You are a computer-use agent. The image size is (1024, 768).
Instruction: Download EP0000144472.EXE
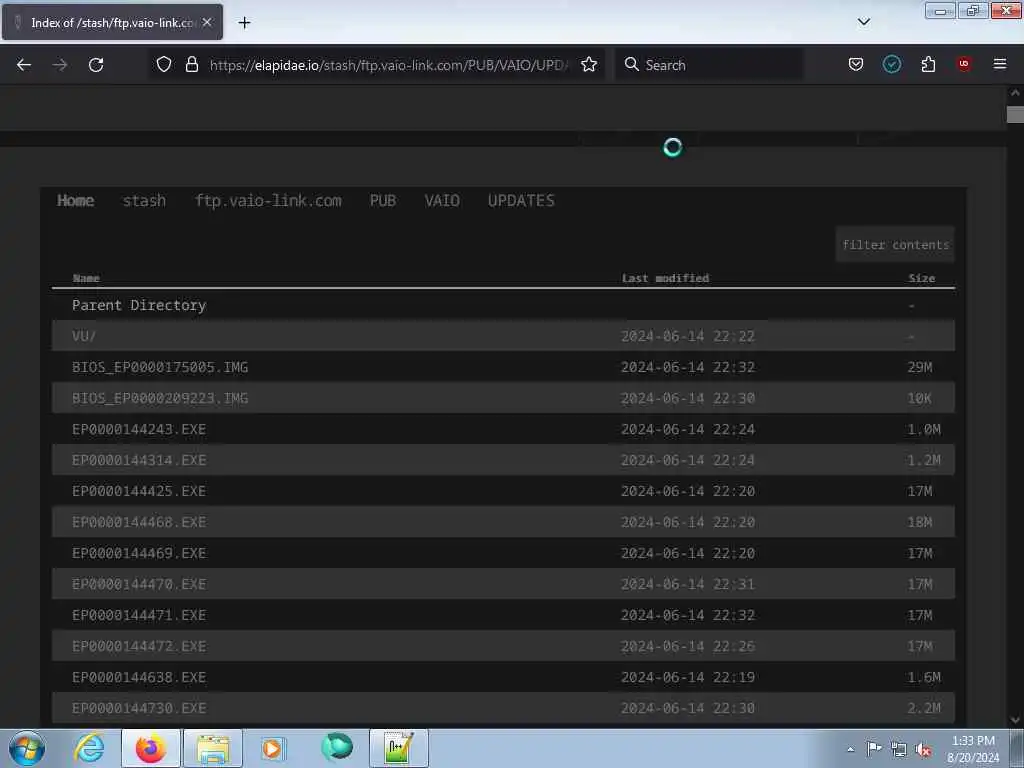coord(139,646)
